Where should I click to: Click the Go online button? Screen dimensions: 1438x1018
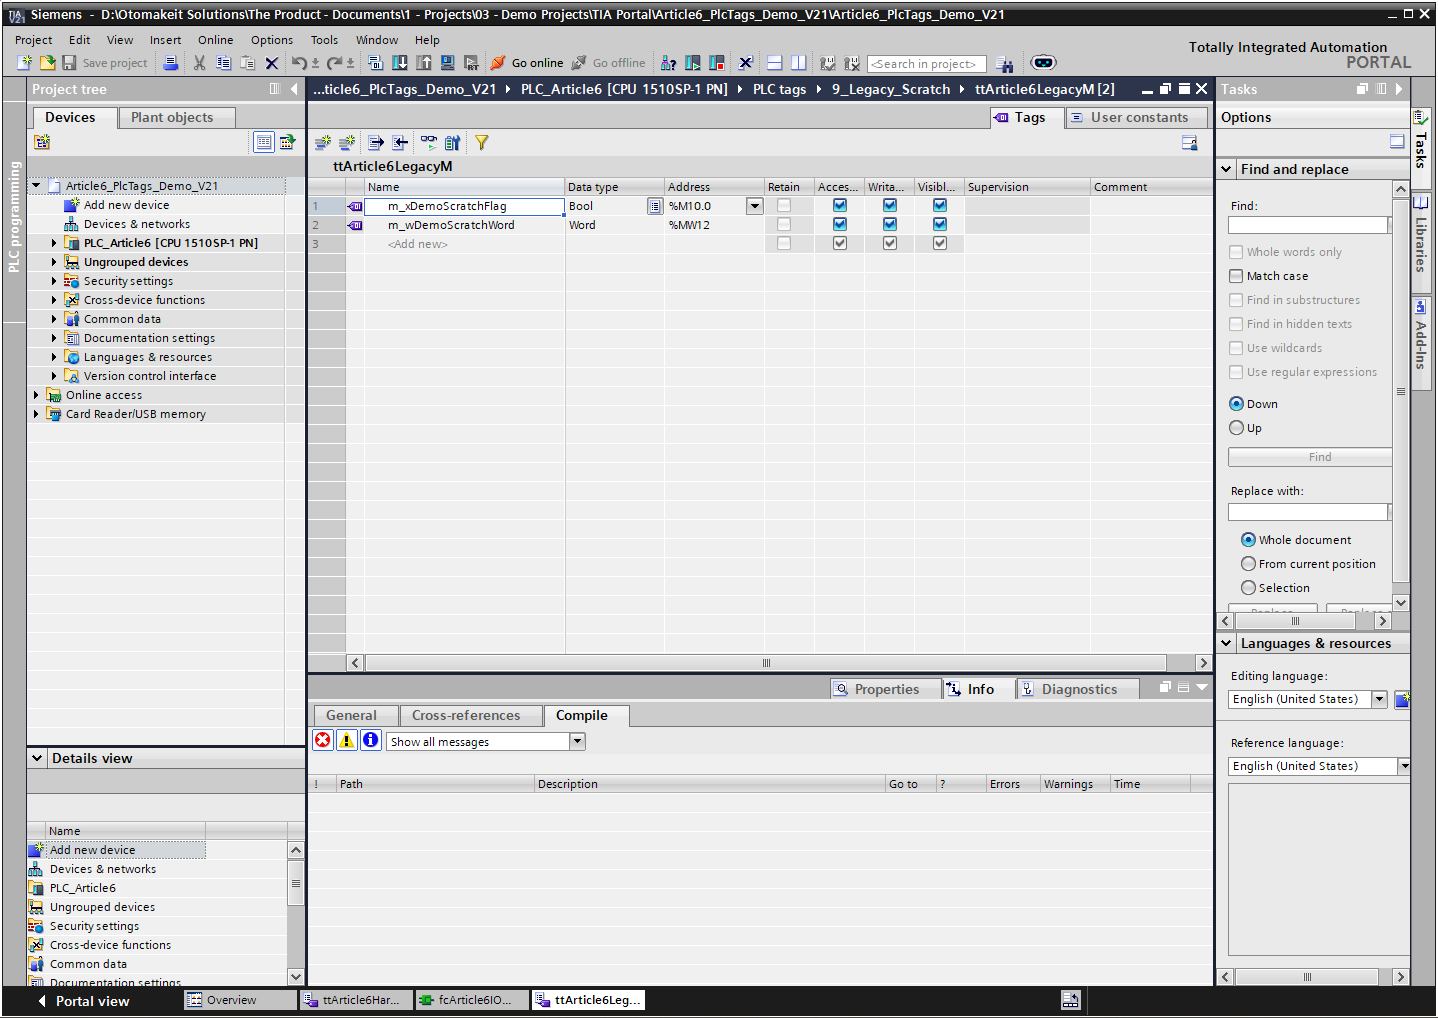527,63
